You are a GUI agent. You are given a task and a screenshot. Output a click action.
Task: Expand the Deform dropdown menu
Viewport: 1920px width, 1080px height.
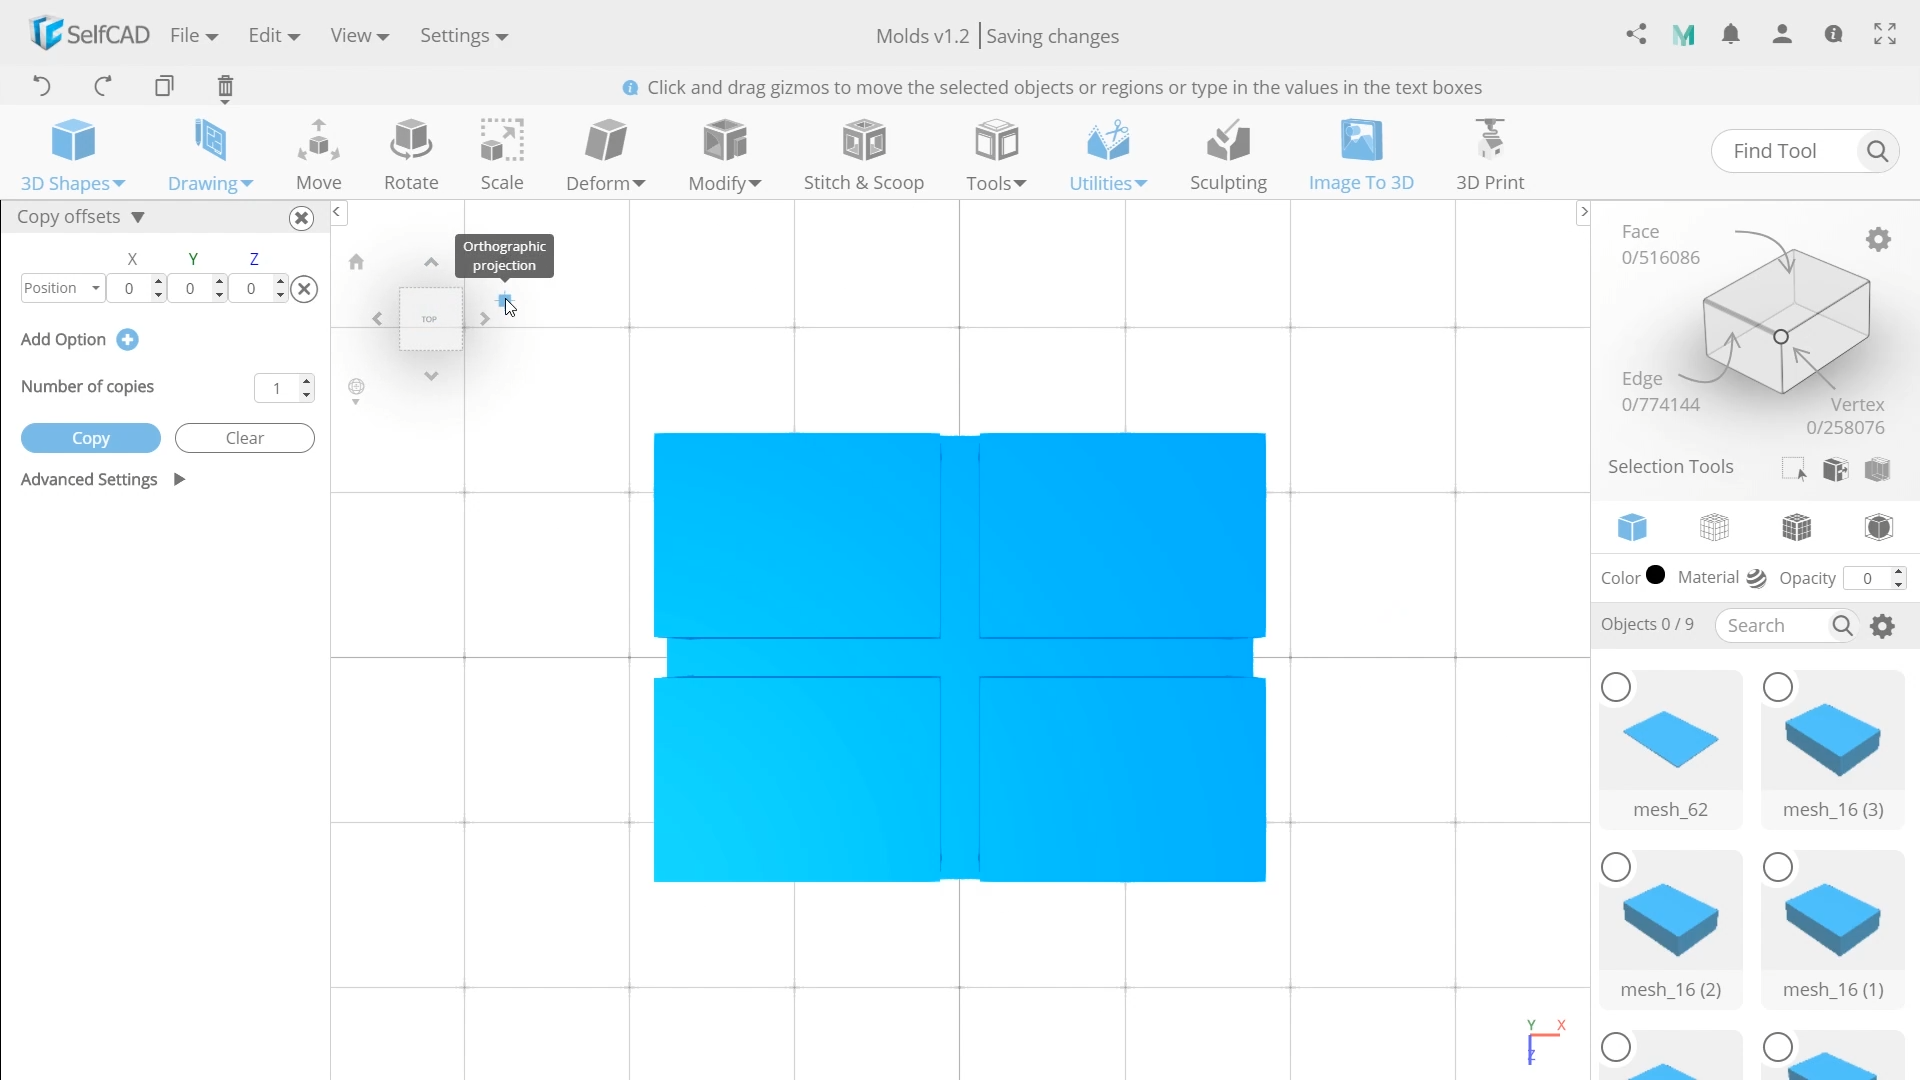pos(604,182)
